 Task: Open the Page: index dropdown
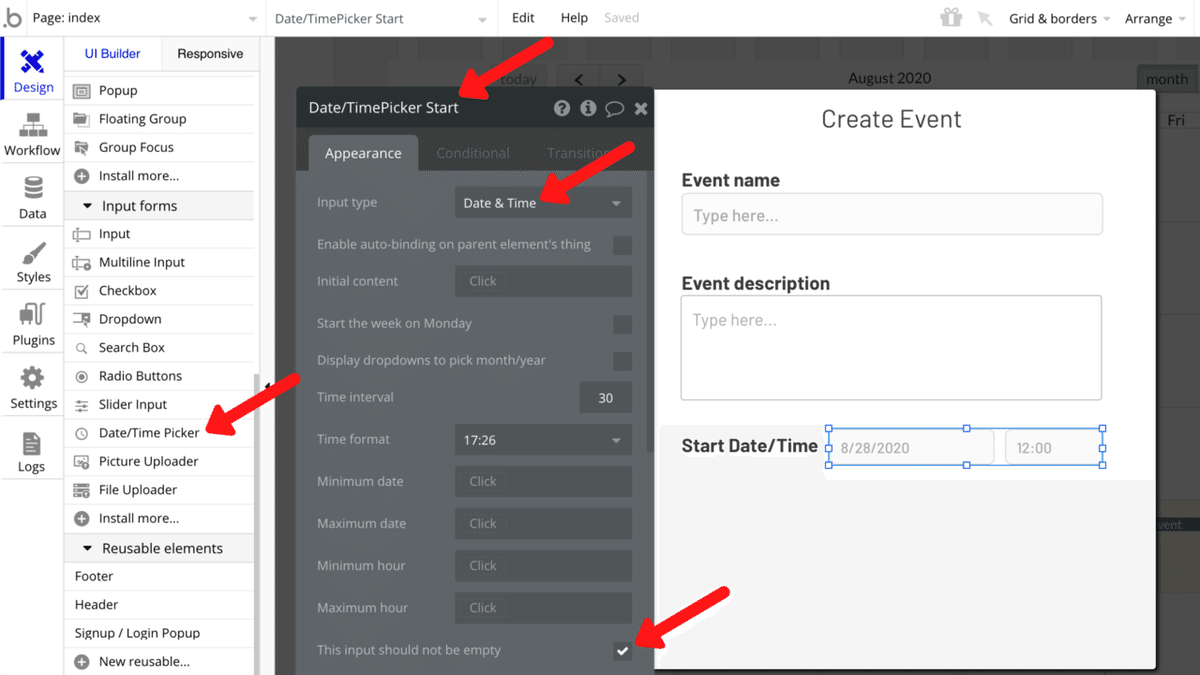tap(143, 18)
